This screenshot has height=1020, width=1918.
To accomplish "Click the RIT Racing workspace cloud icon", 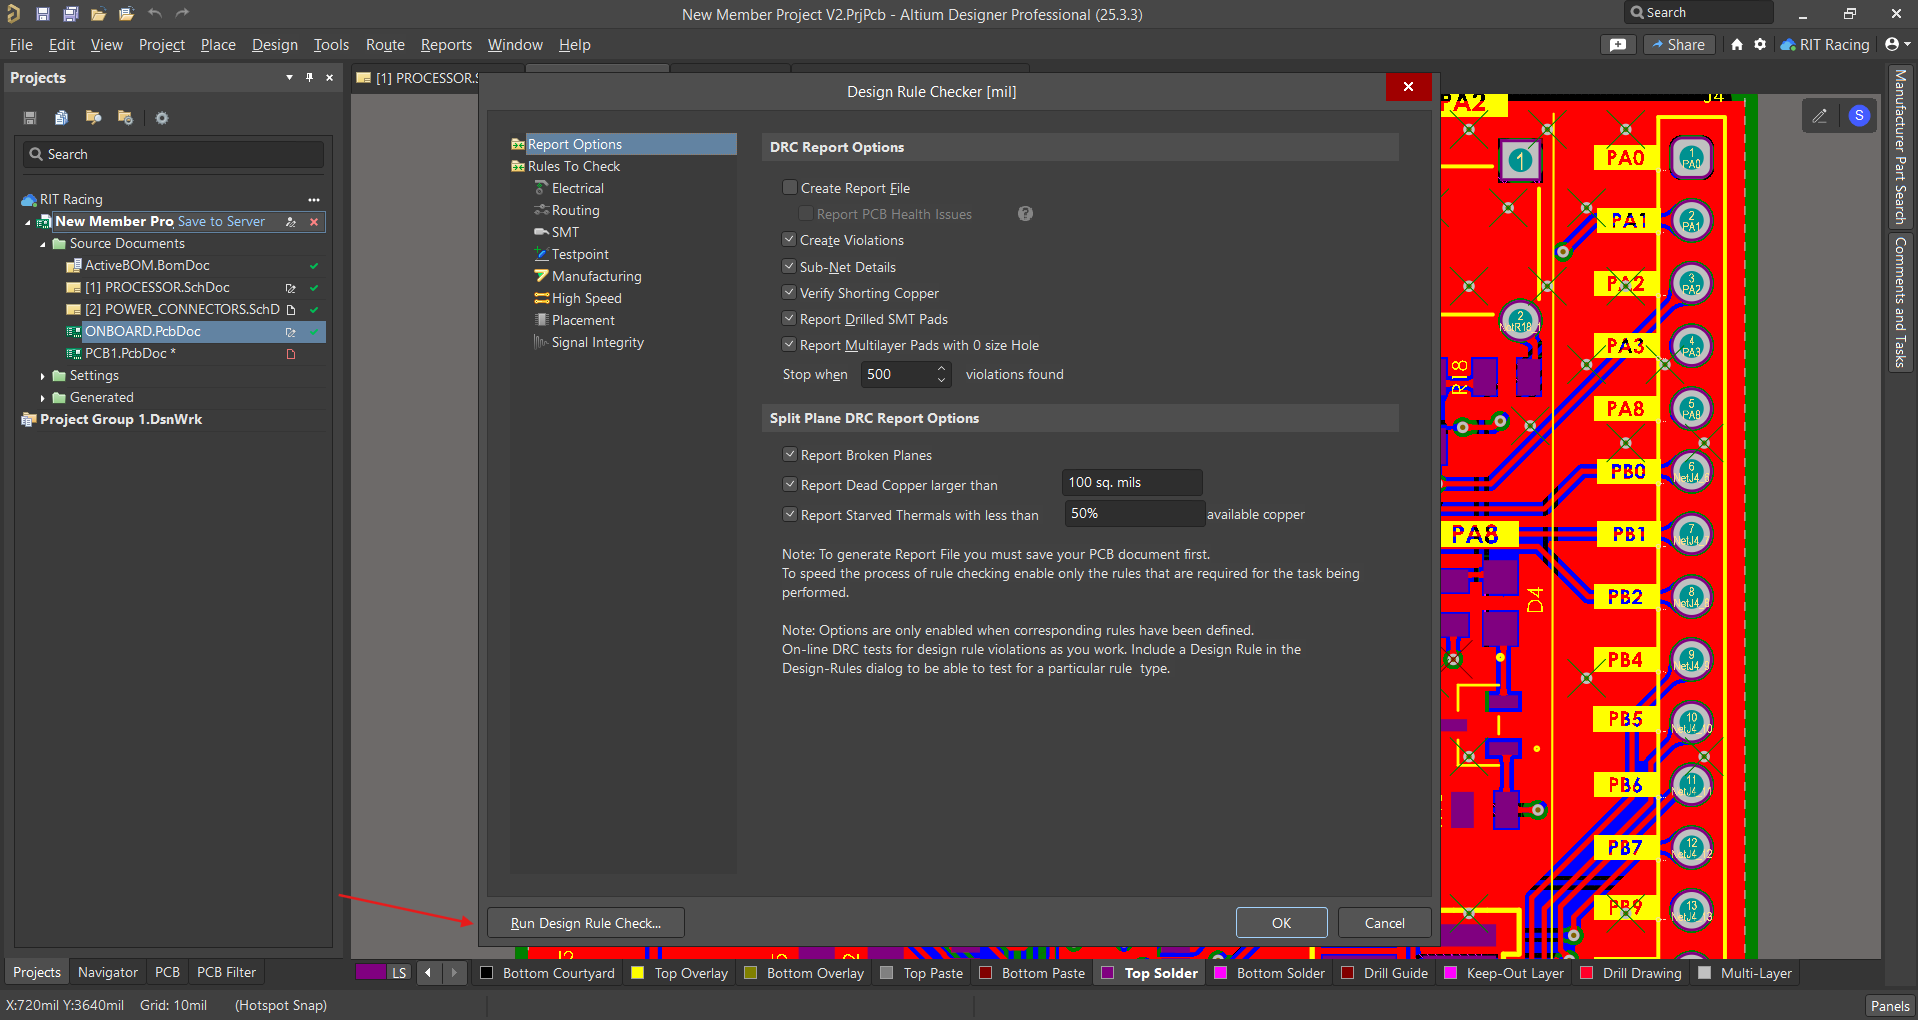I will coord(1788,45).
